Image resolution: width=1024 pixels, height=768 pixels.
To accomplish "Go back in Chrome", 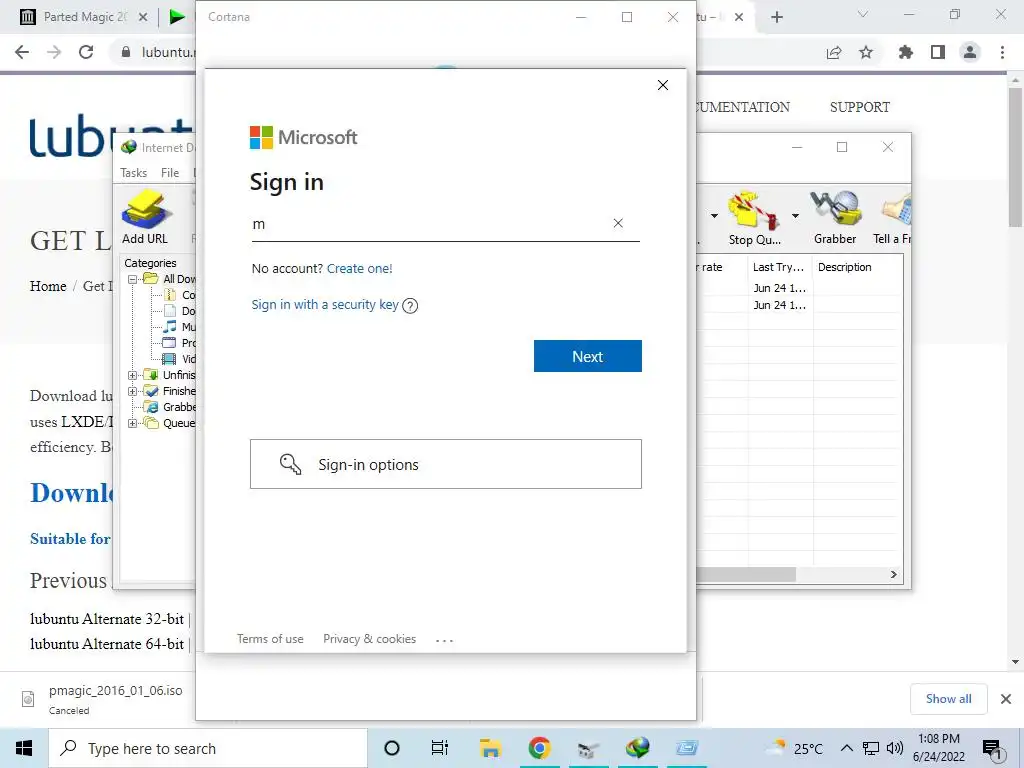I will (22, 52).
